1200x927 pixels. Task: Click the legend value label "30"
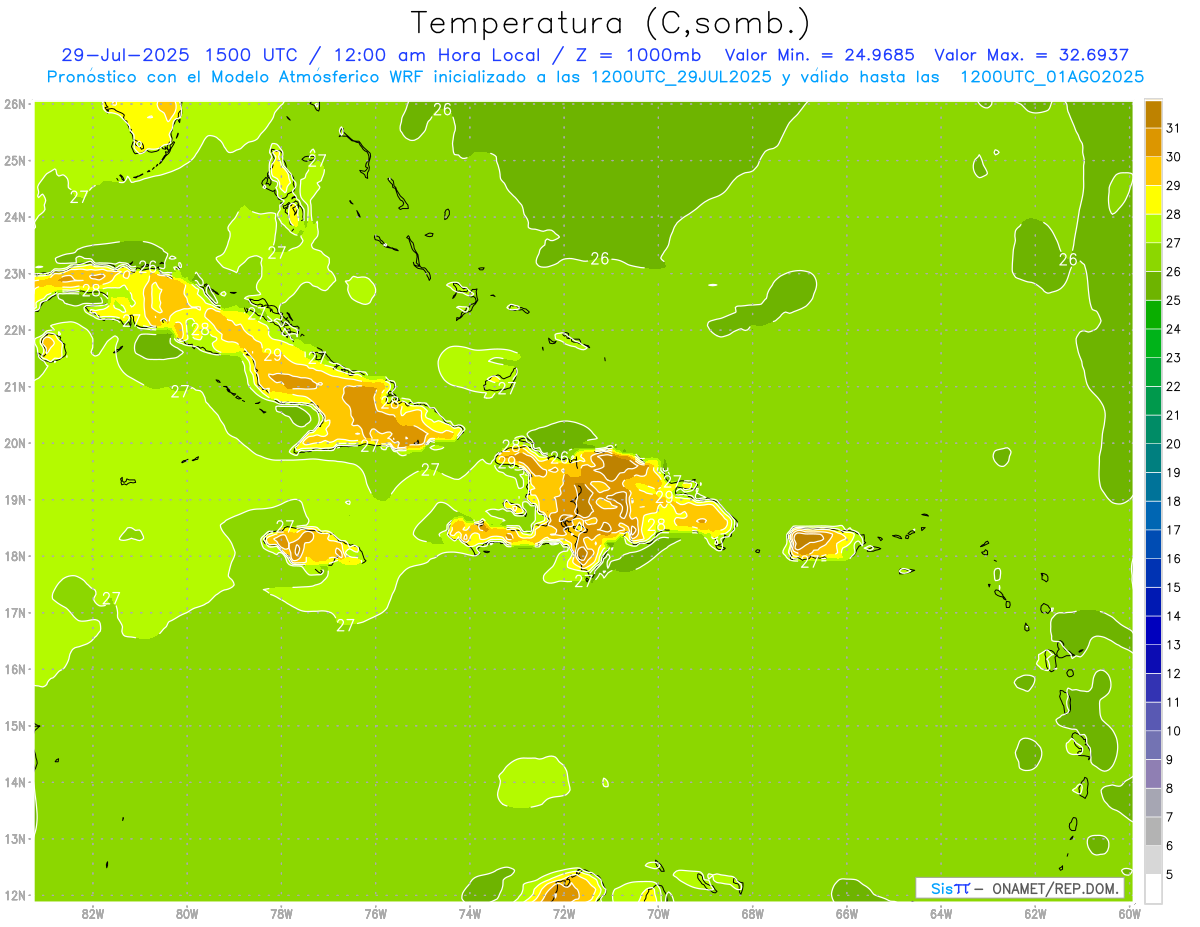tap(1173, 157)
